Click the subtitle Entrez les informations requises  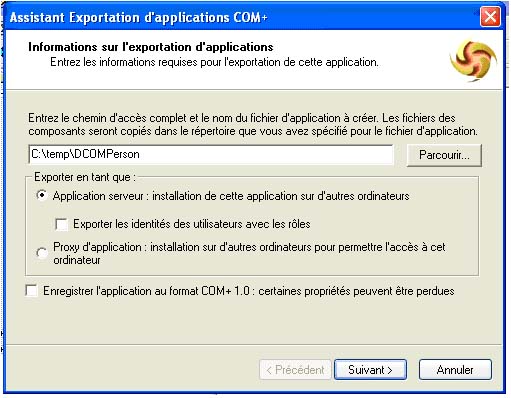click(214, 62)
